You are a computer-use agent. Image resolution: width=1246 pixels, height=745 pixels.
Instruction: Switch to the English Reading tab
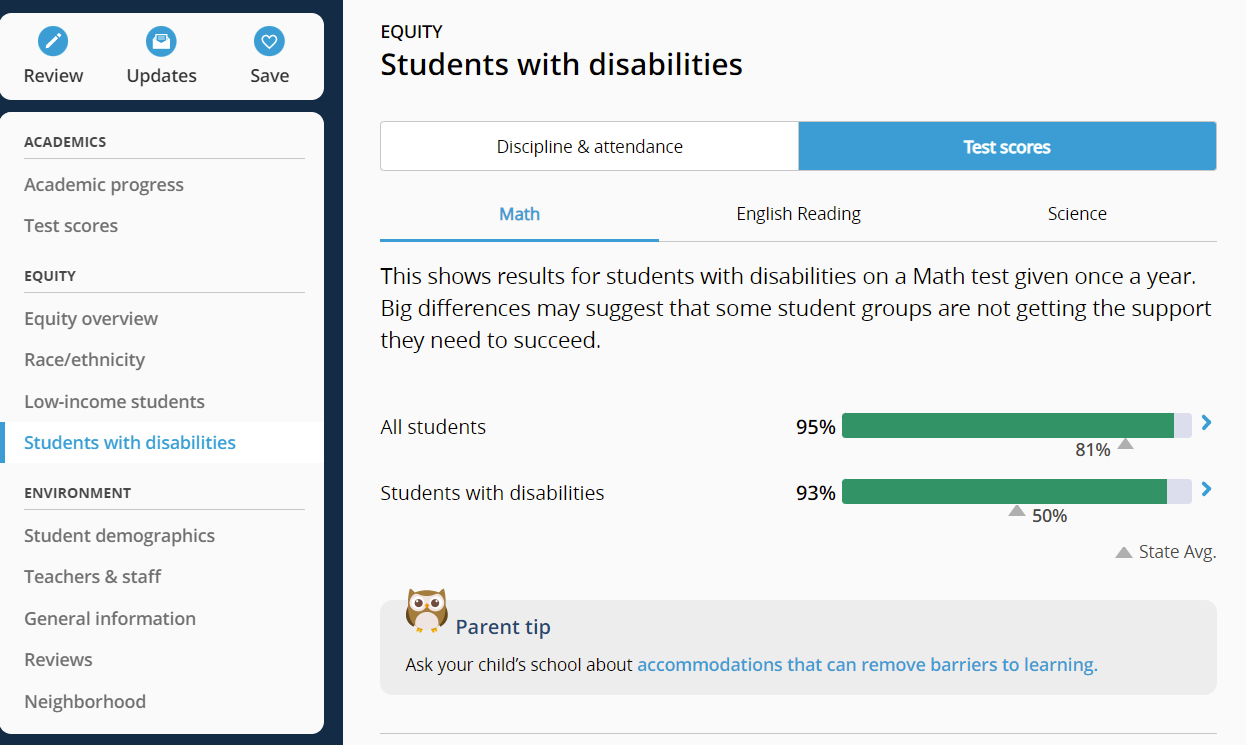click(798, 214)
